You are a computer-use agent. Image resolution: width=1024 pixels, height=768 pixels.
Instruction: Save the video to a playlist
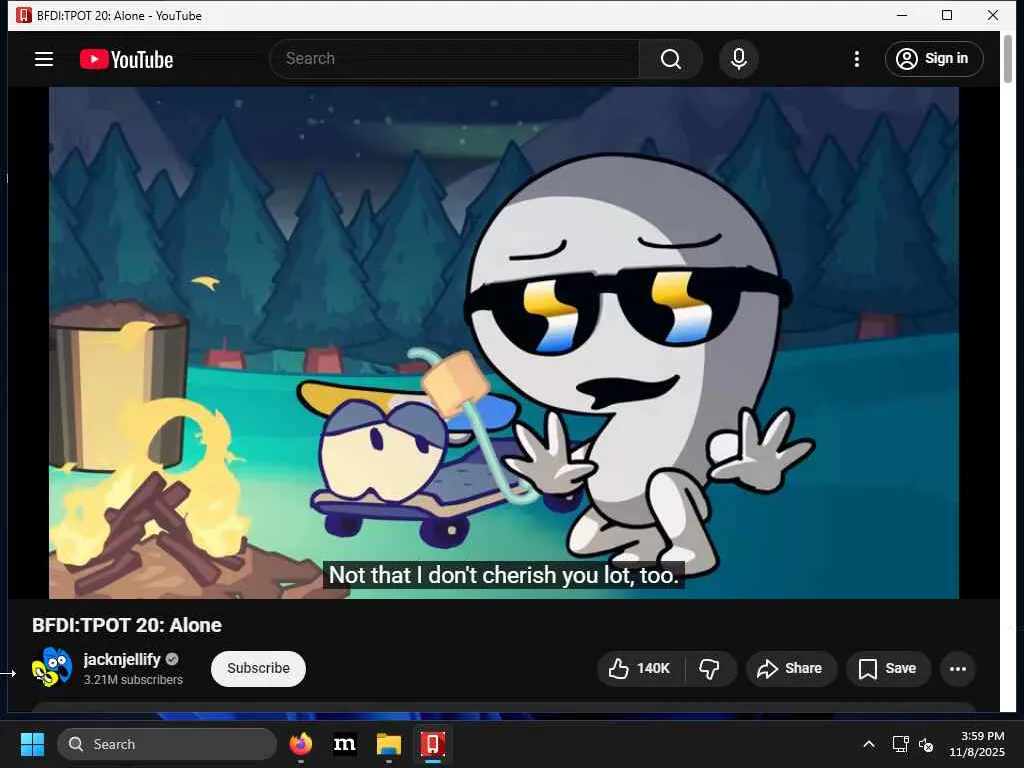pyautogui.click(x=888, y=668)
